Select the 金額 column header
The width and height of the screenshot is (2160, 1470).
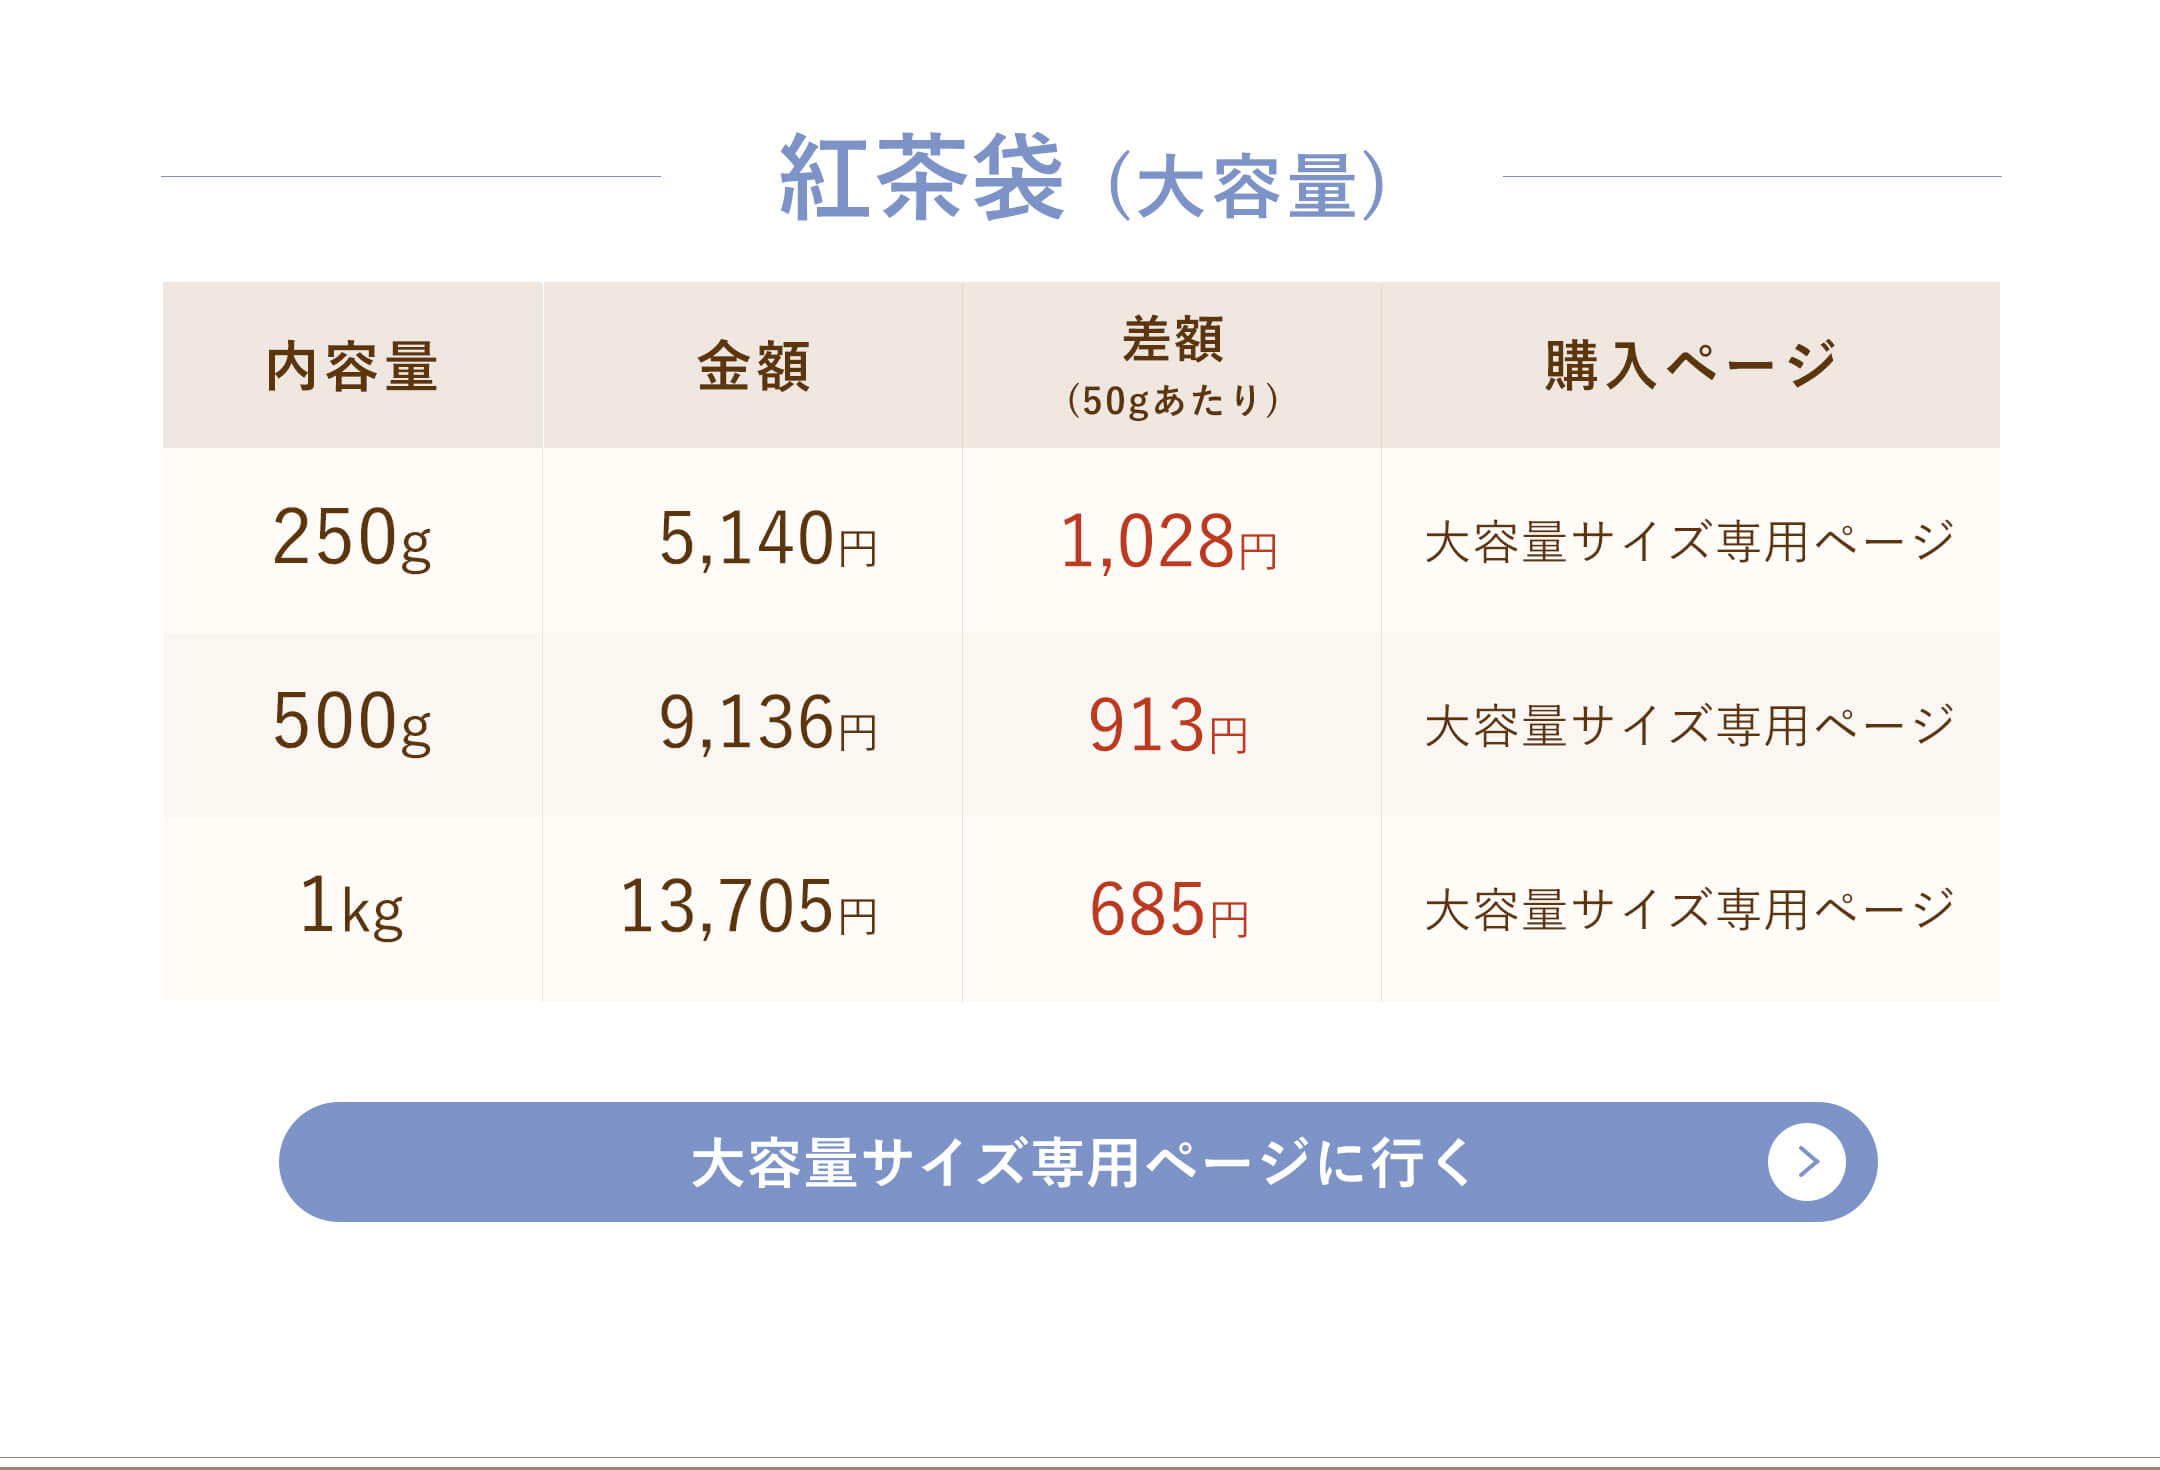(x=752, y=365)
